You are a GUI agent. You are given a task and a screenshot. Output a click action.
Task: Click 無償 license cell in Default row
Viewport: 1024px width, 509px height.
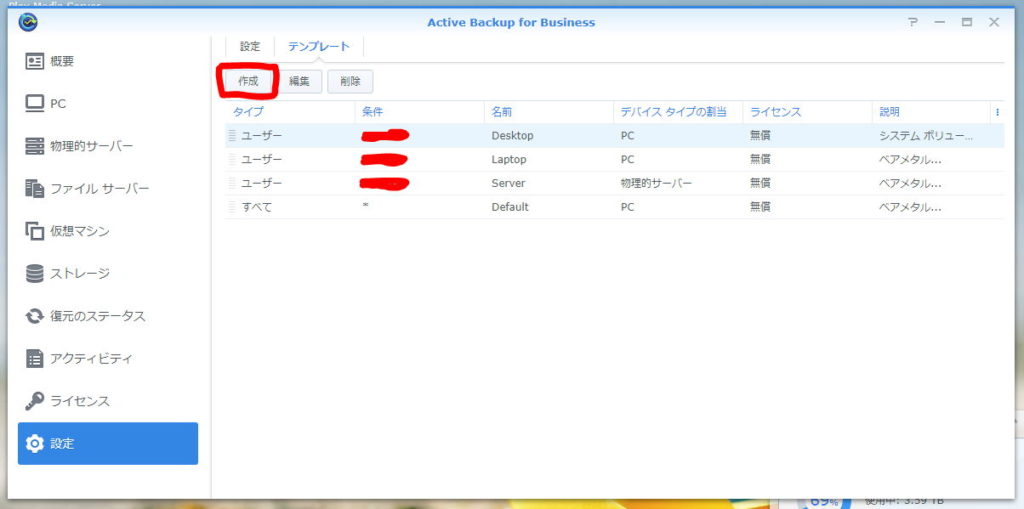[760, 207]
